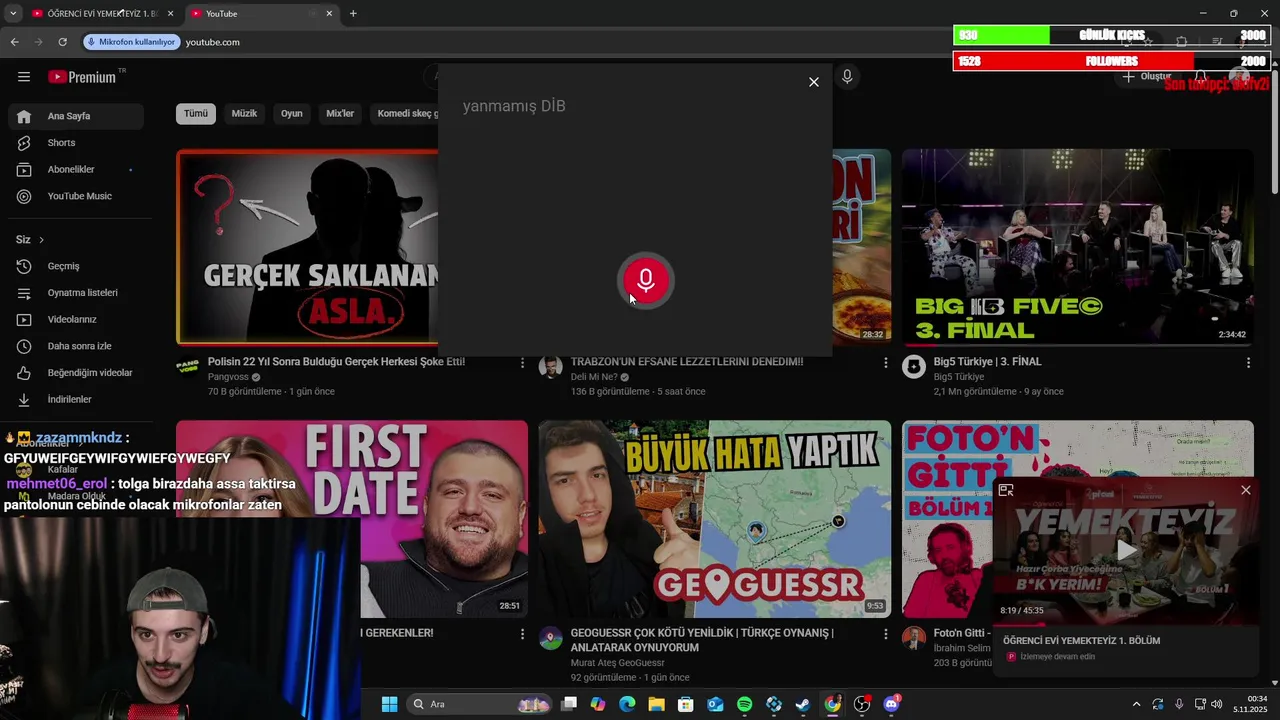Click the Deli Mi Ne? channel avatar
Viewport: 1280px width, 720px height.
(x=551, y=367)
